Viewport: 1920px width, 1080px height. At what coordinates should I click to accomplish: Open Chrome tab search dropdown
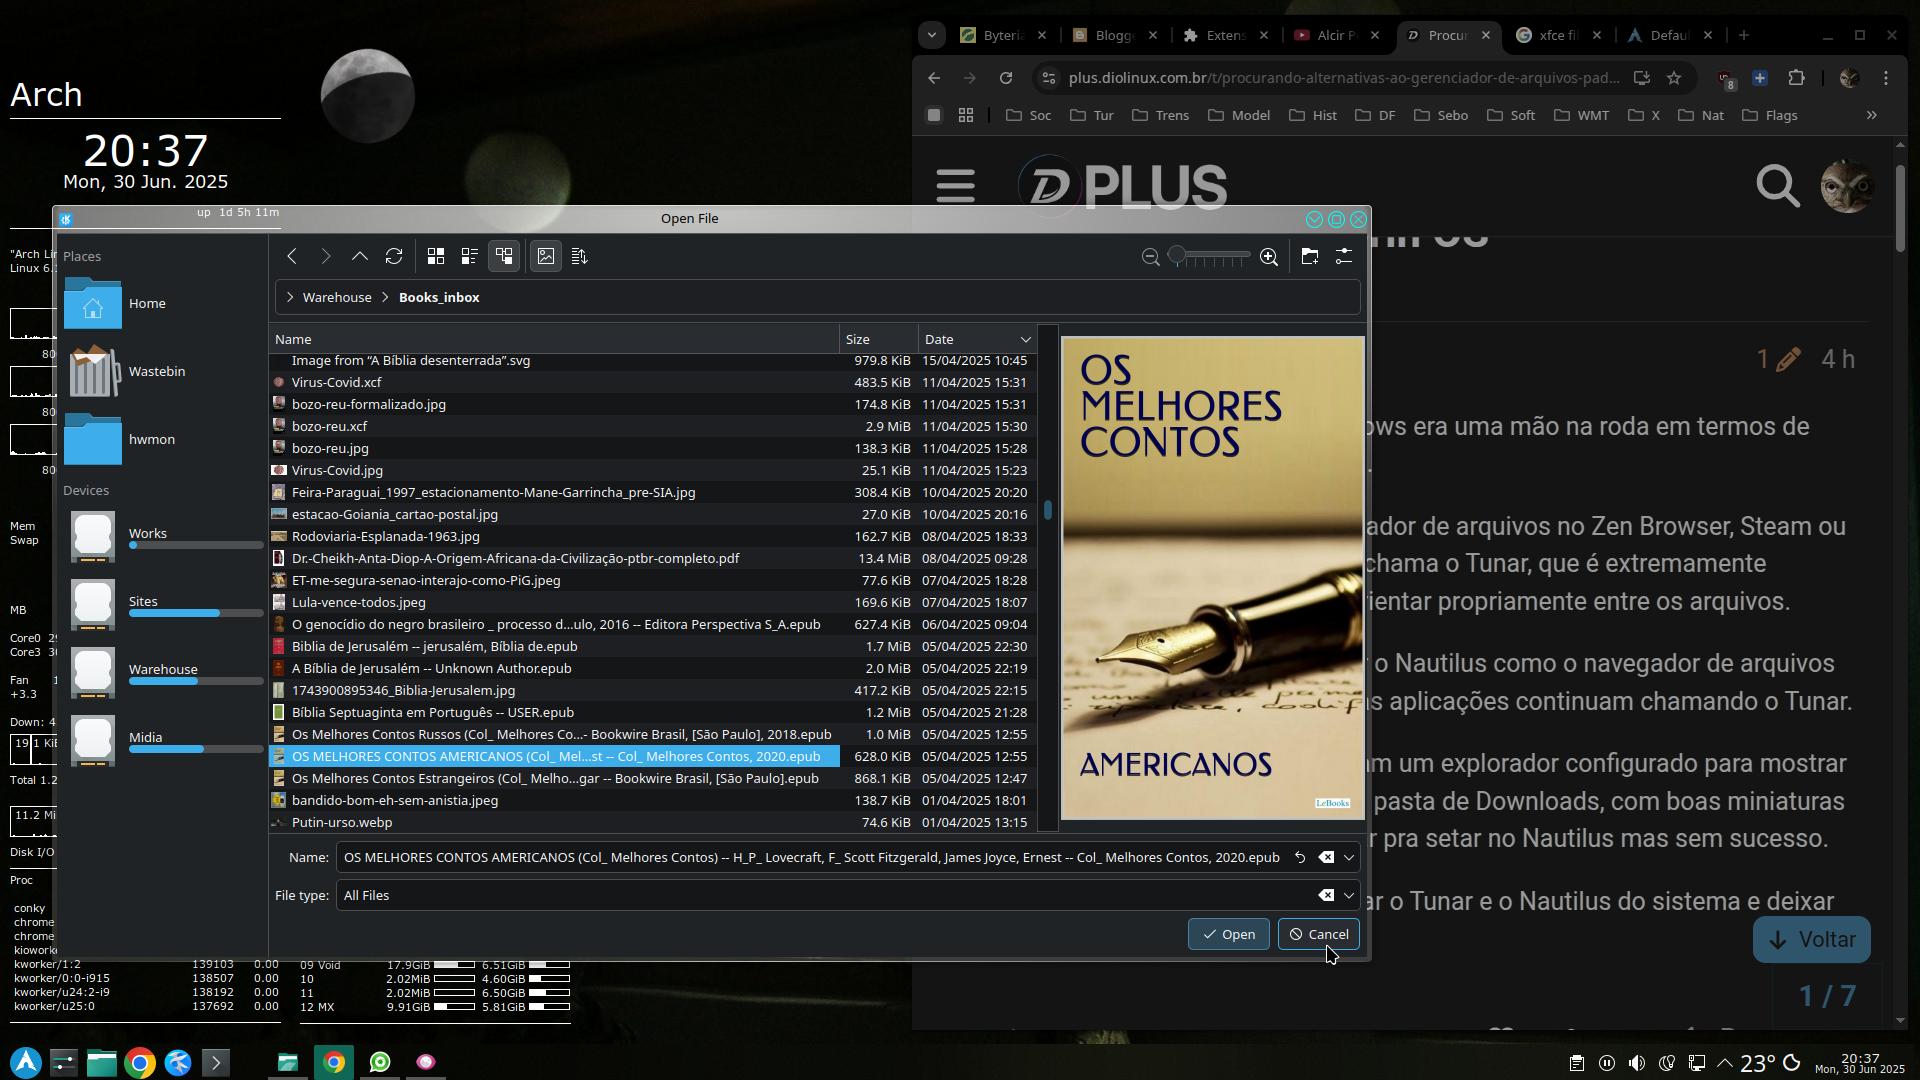932,35
